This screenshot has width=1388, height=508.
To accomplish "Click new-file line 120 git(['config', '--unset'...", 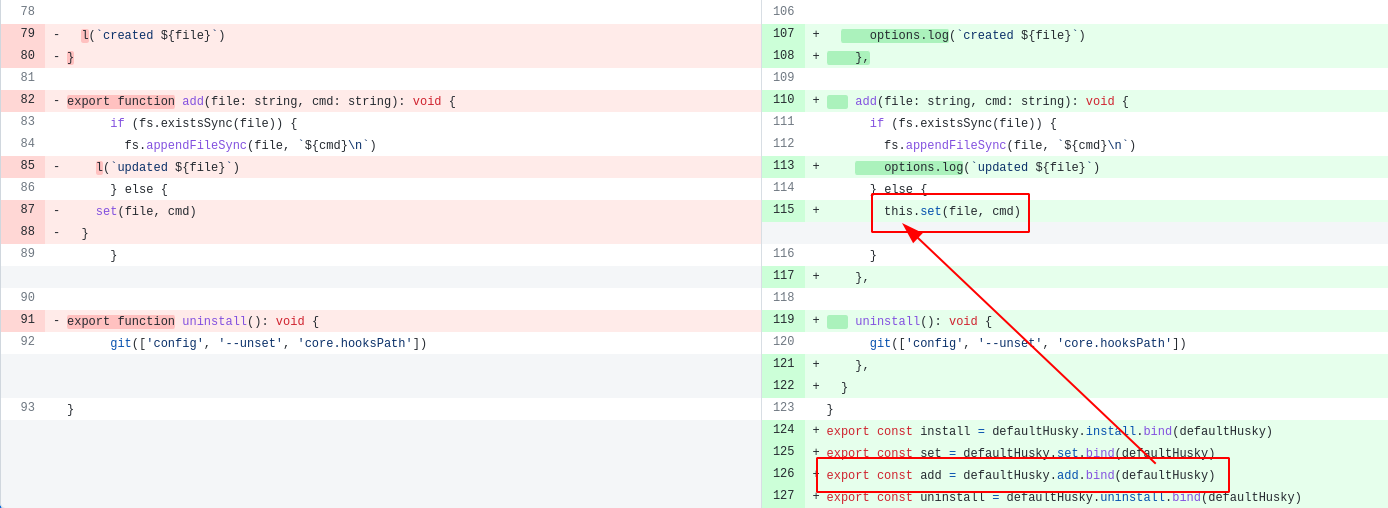I will tap(1028, 344).
